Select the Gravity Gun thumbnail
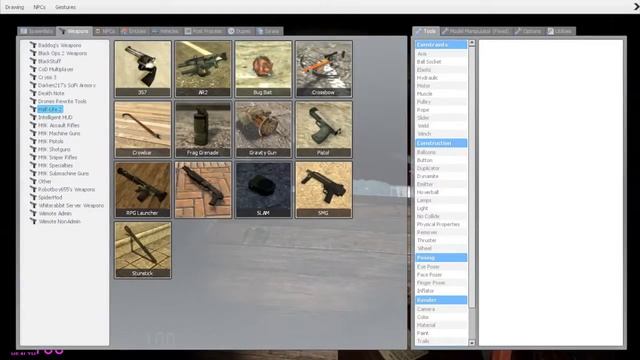Screen dimensions: 640x360 (263, 129)
